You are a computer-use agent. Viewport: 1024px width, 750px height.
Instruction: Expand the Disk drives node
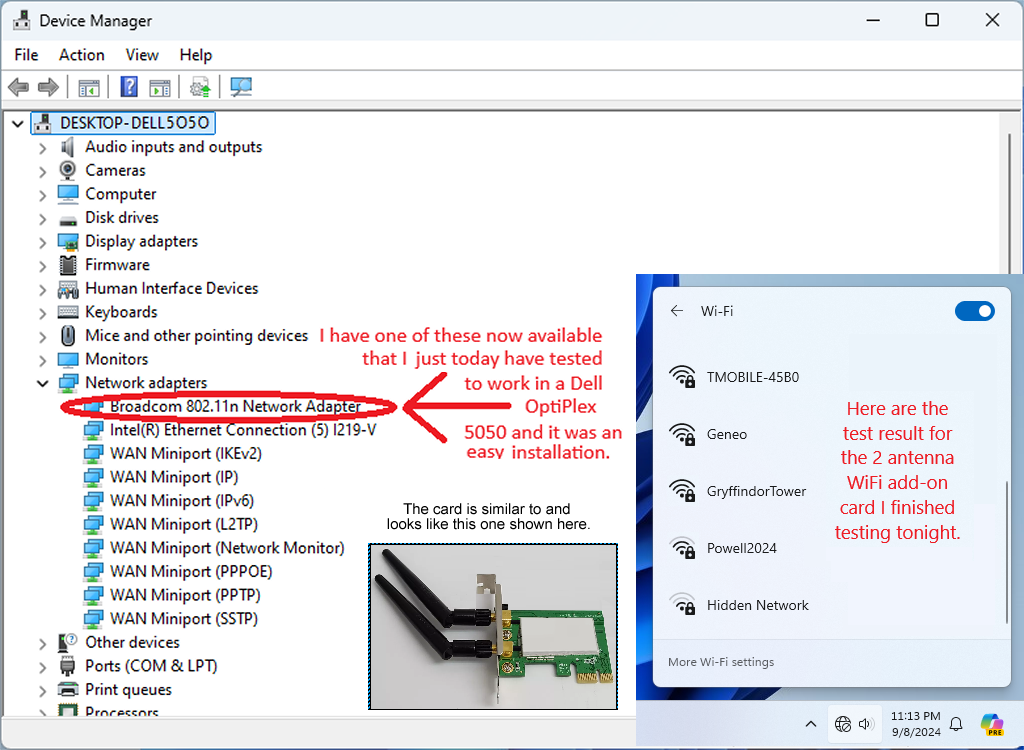tap(42, 219)
